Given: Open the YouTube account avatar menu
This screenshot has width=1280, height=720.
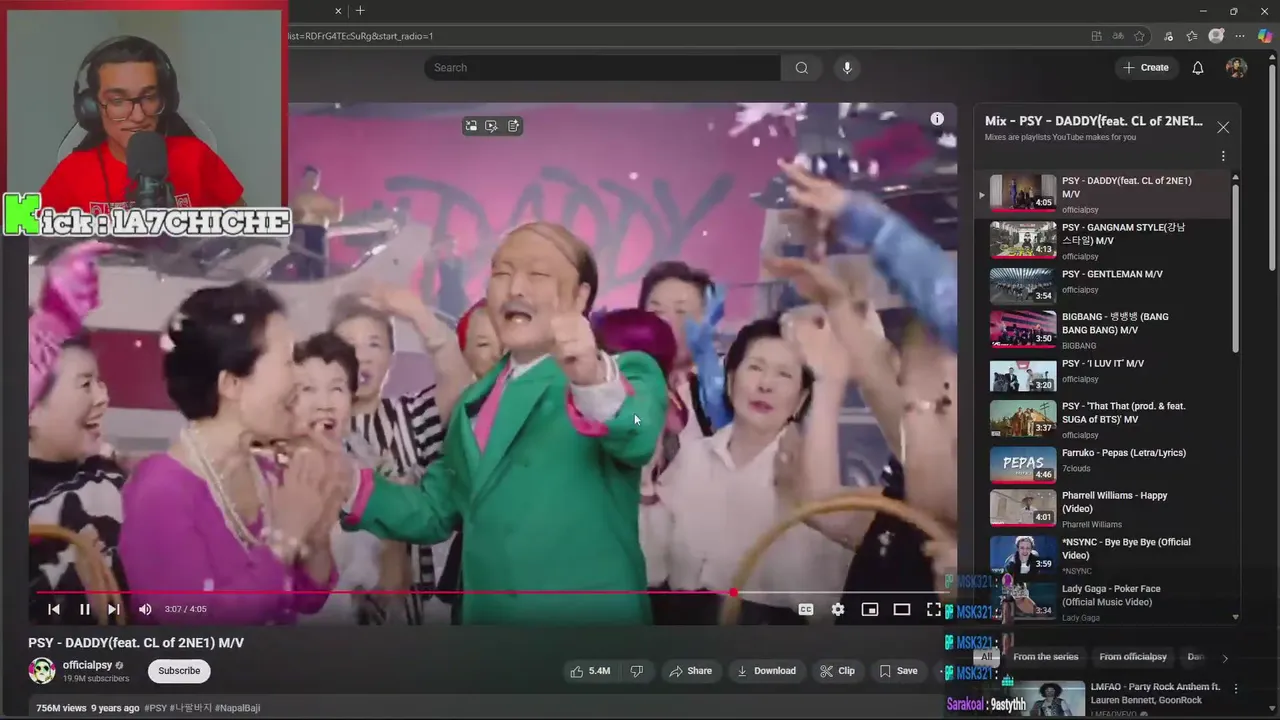Looking at the screenshot, I should coord(1237,68).
